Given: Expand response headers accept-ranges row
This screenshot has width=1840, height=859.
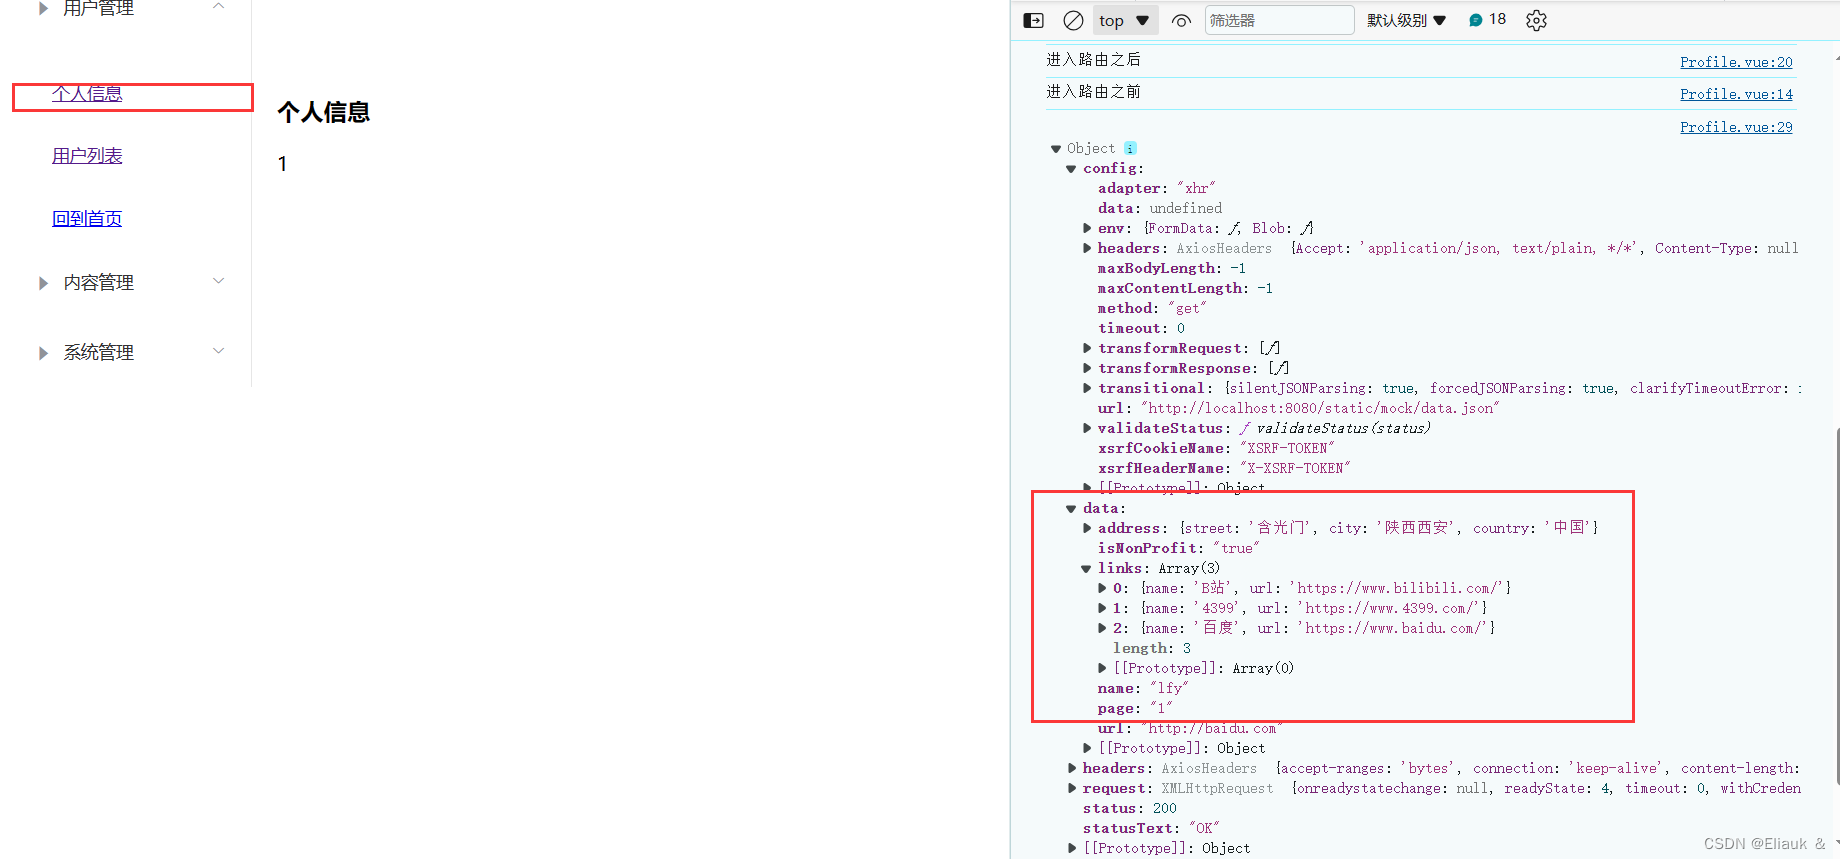Looking at the screenshot, I should pos(1072,768).
